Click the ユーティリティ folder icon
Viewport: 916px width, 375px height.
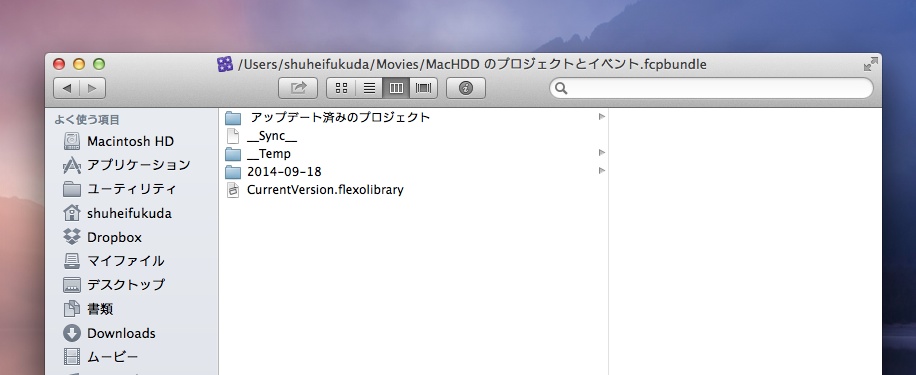click(72, 189)
